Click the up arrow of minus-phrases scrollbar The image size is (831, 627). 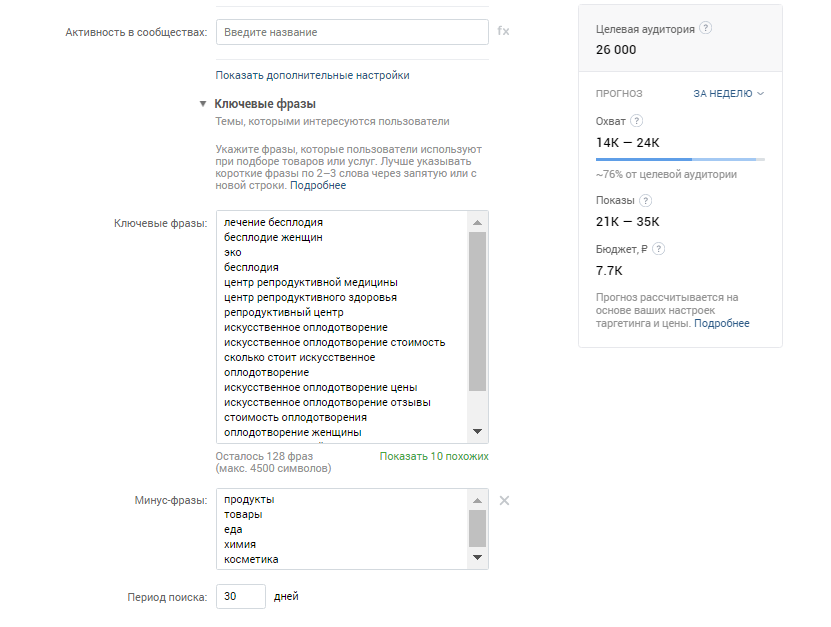(x=478, y=500)
